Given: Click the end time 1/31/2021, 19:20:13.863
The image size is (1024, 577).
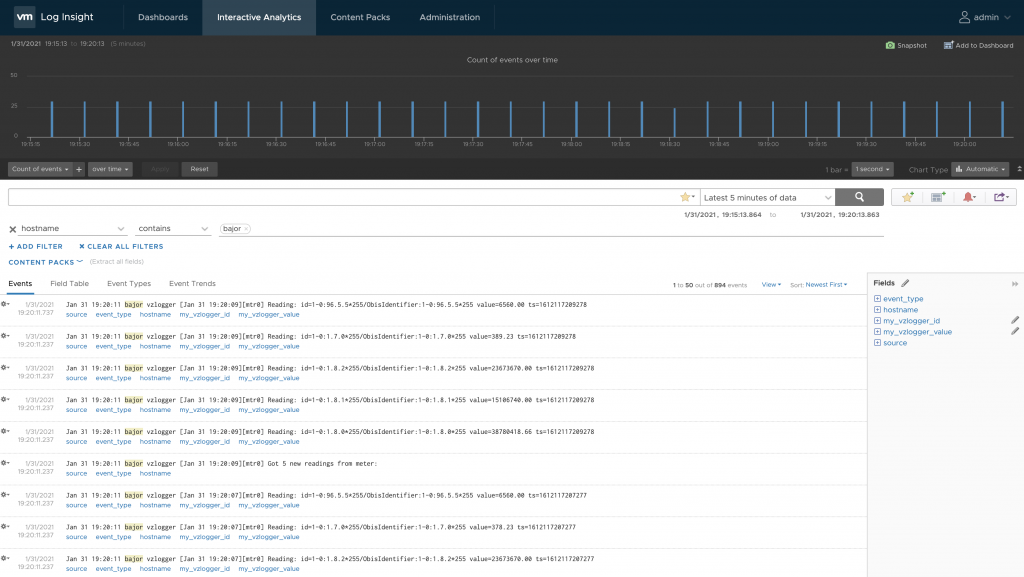Looking at the screenshot, I should tap(840, 215).
